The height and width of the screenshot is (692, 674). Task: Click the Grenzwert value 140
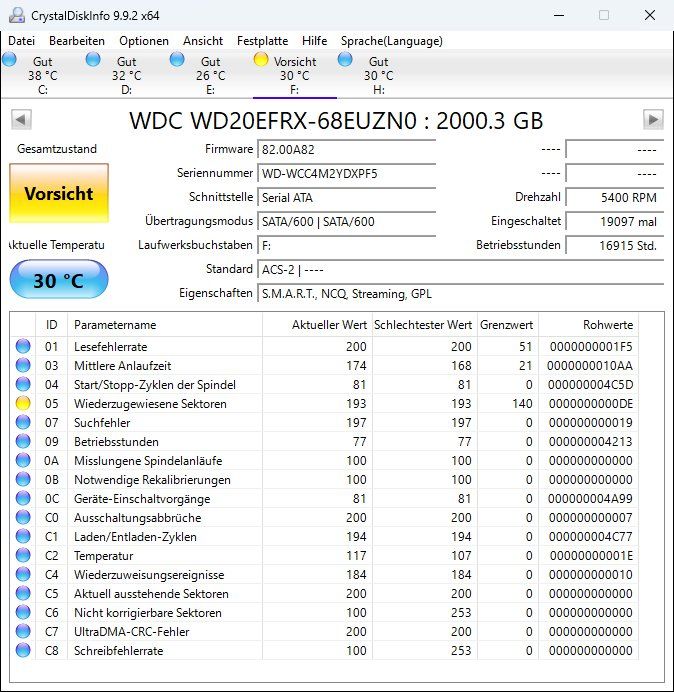(522, 403)
